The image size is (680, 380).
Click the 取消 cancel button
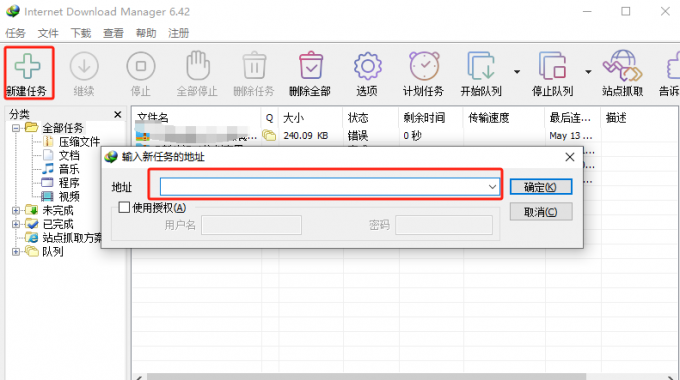click(541, 212)
